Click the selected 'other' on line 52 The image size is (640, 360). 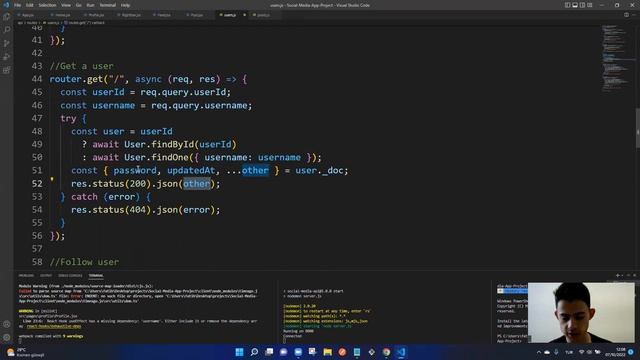click(196, 184)
